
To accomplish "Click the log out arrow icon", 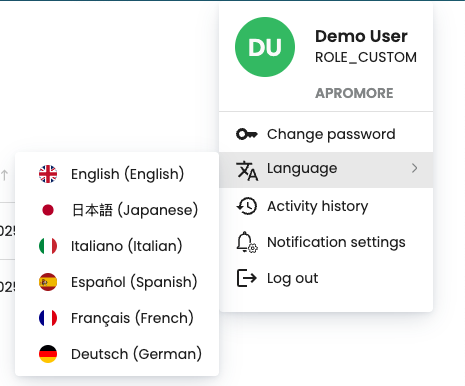I will coord(247,278).
